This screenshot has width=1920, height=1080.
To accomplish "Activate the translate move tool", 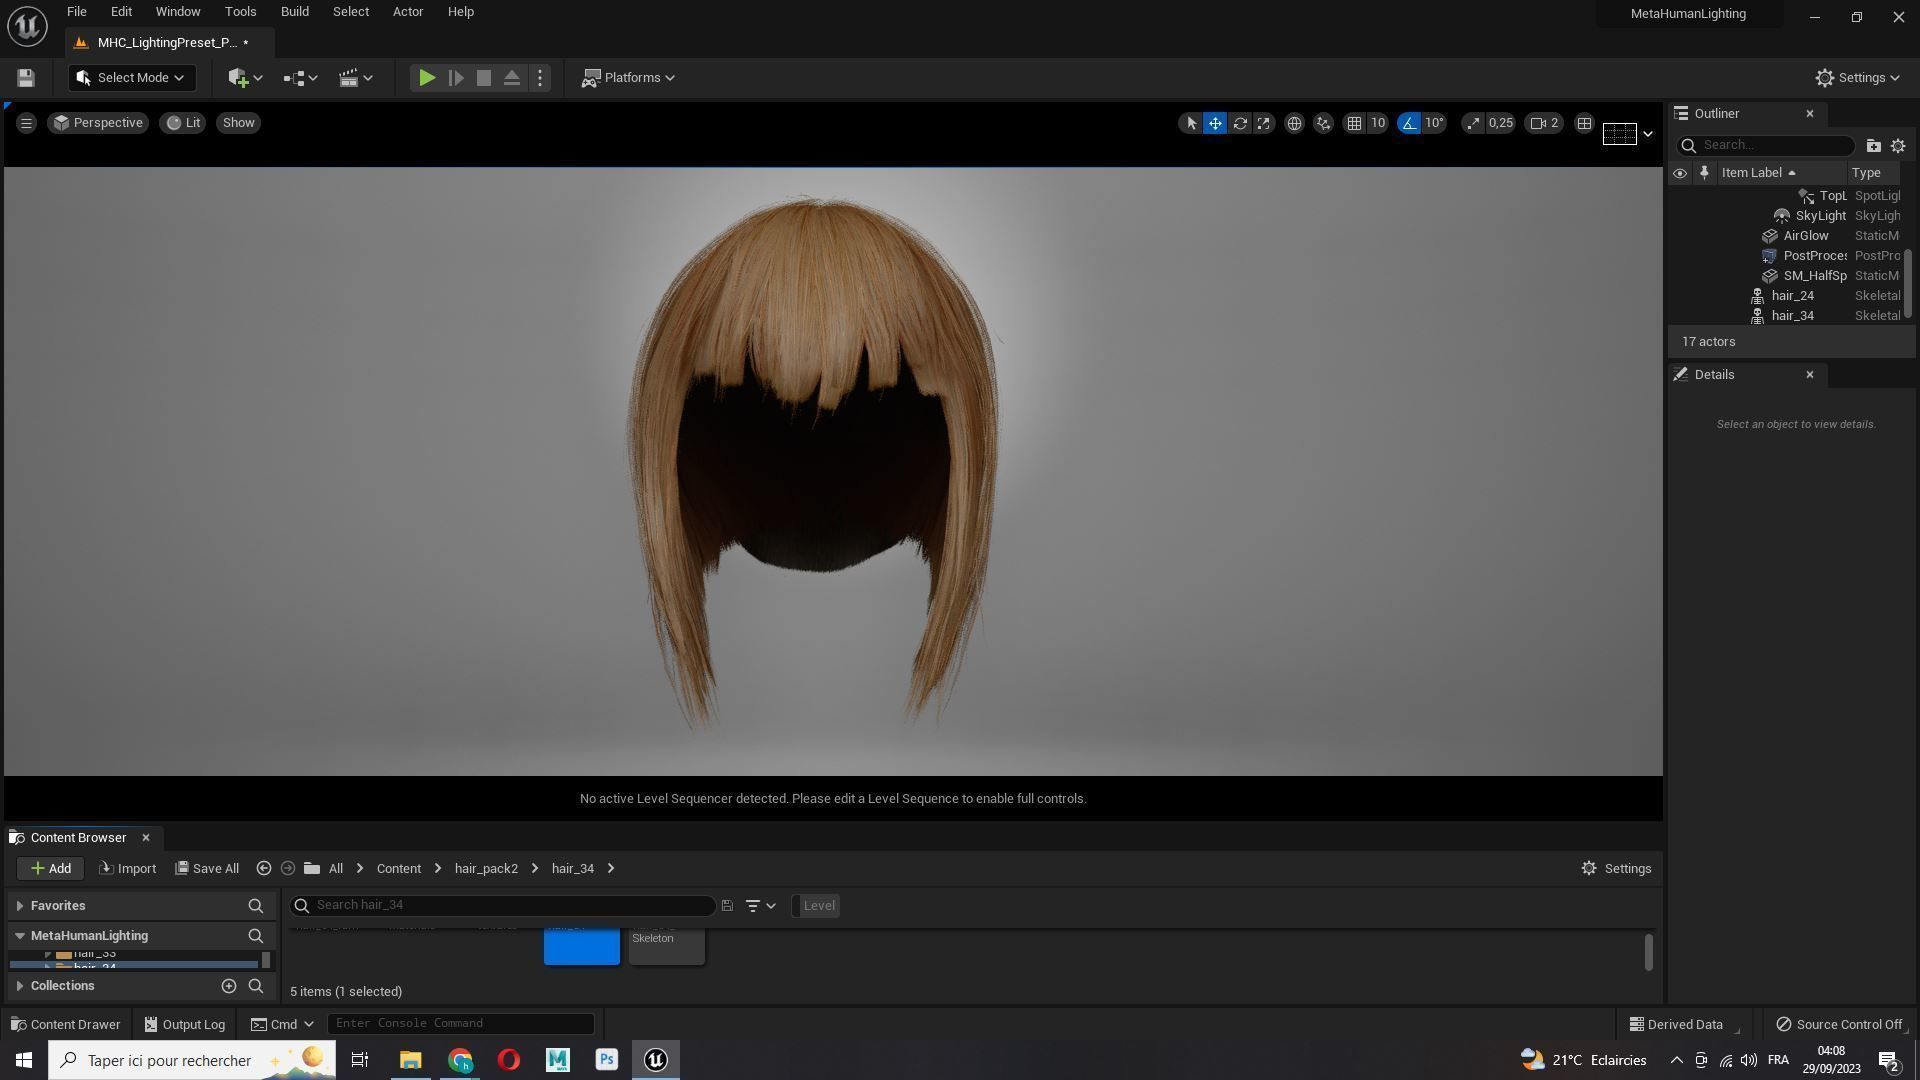I will tap(1215, 123).
